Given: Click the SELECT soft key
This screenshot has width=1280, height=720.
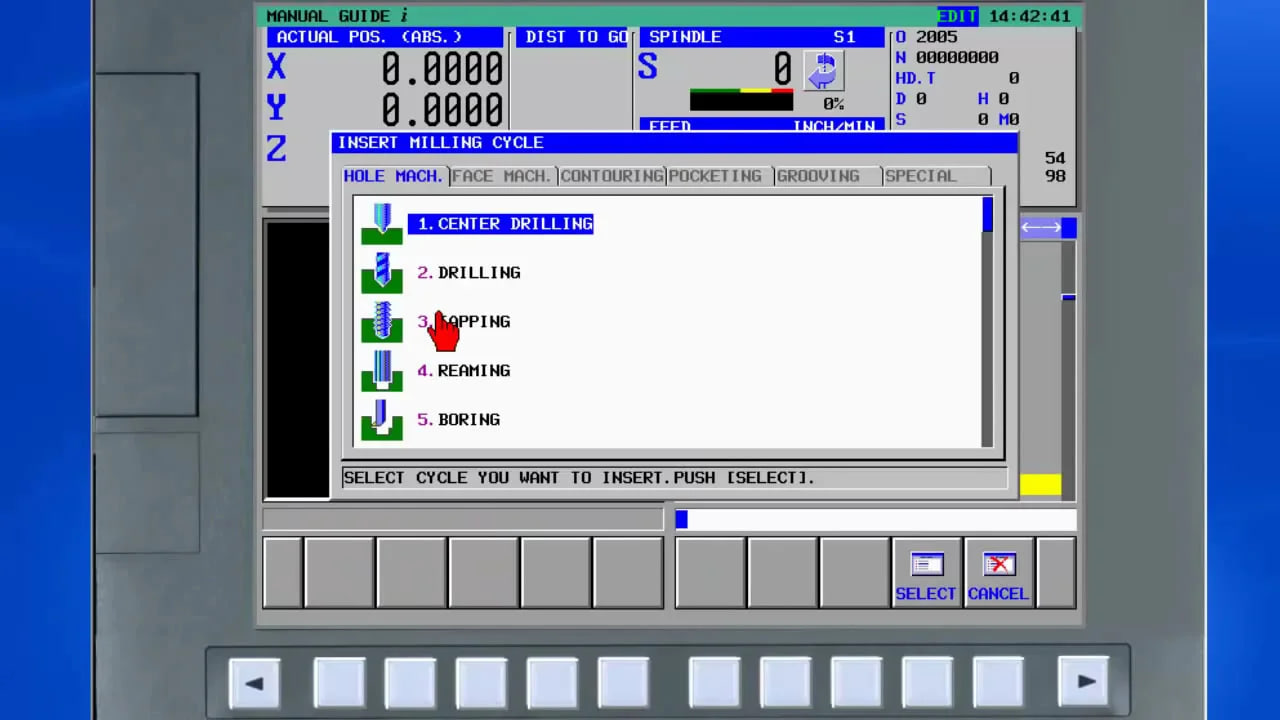Looking at the screenshot, I should pyautogui.click(x=926, y=574).
